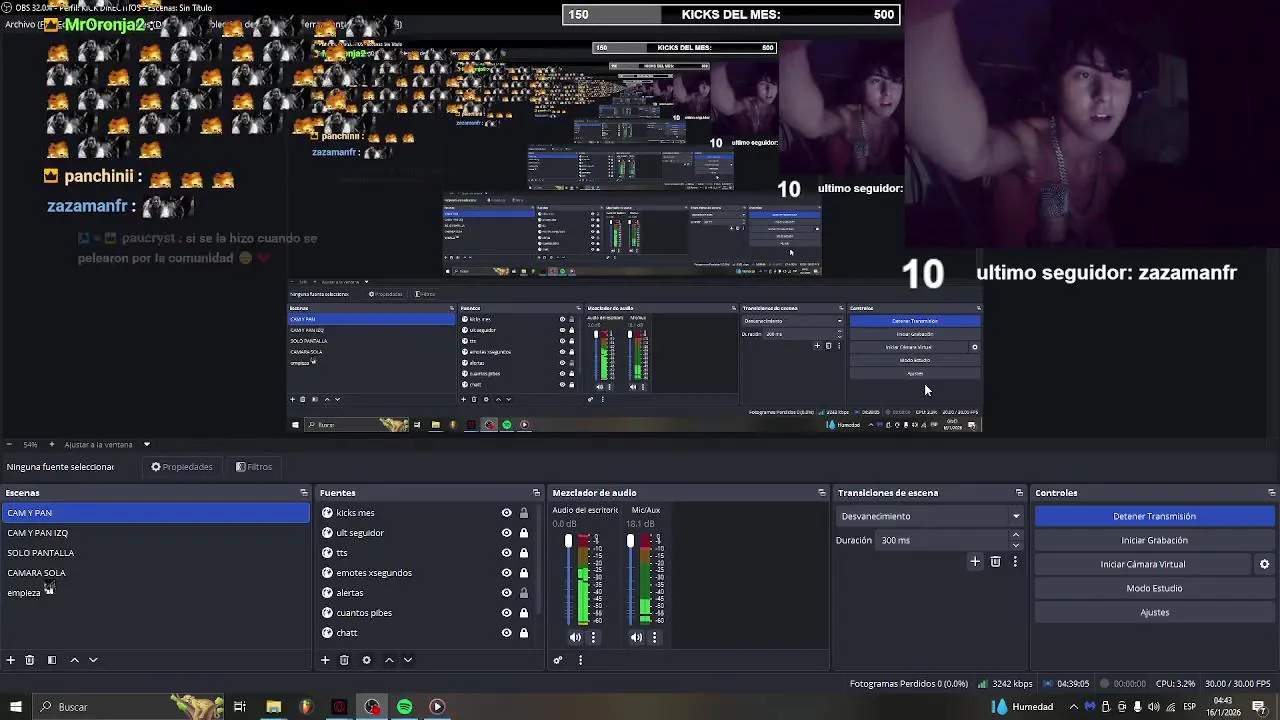
Task: Adjust Audio del escritorio volume fader
Action: 568,542
